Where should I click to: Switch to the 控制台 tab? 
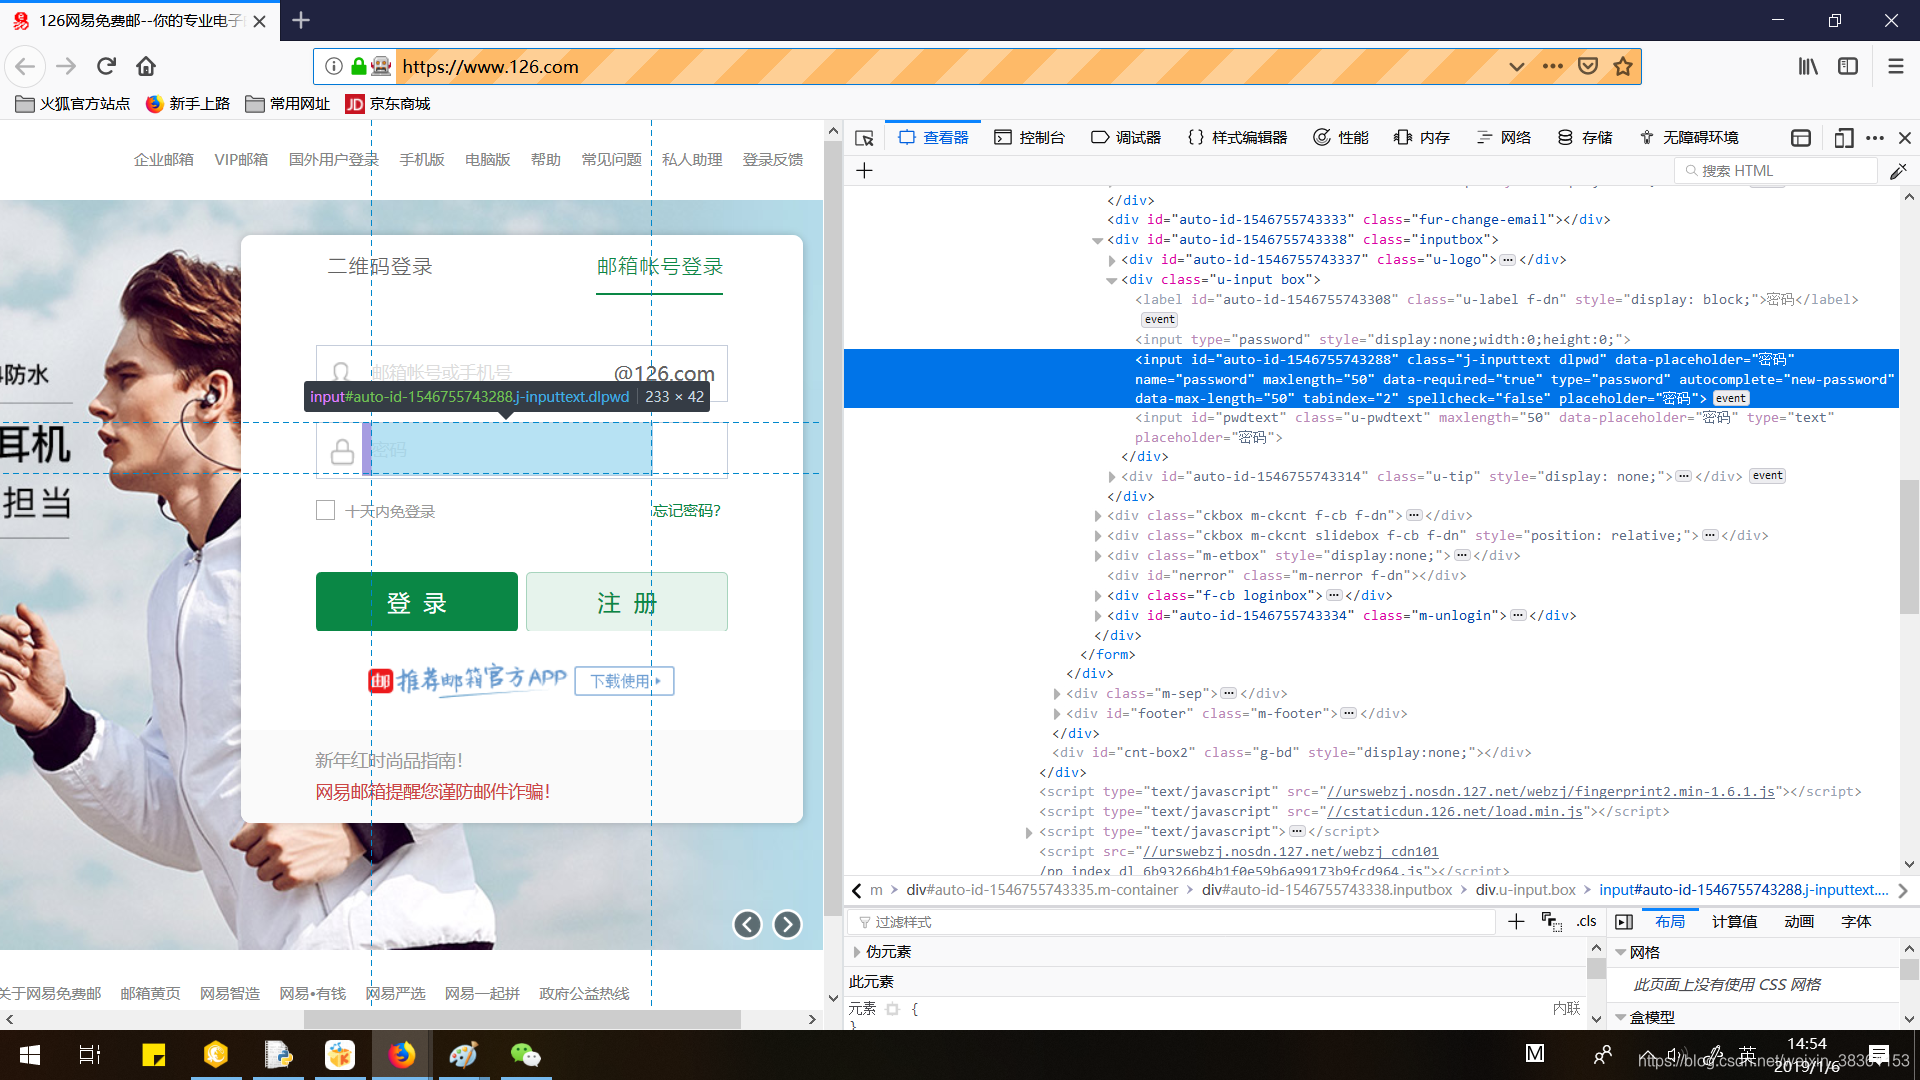click(1029, 138)
